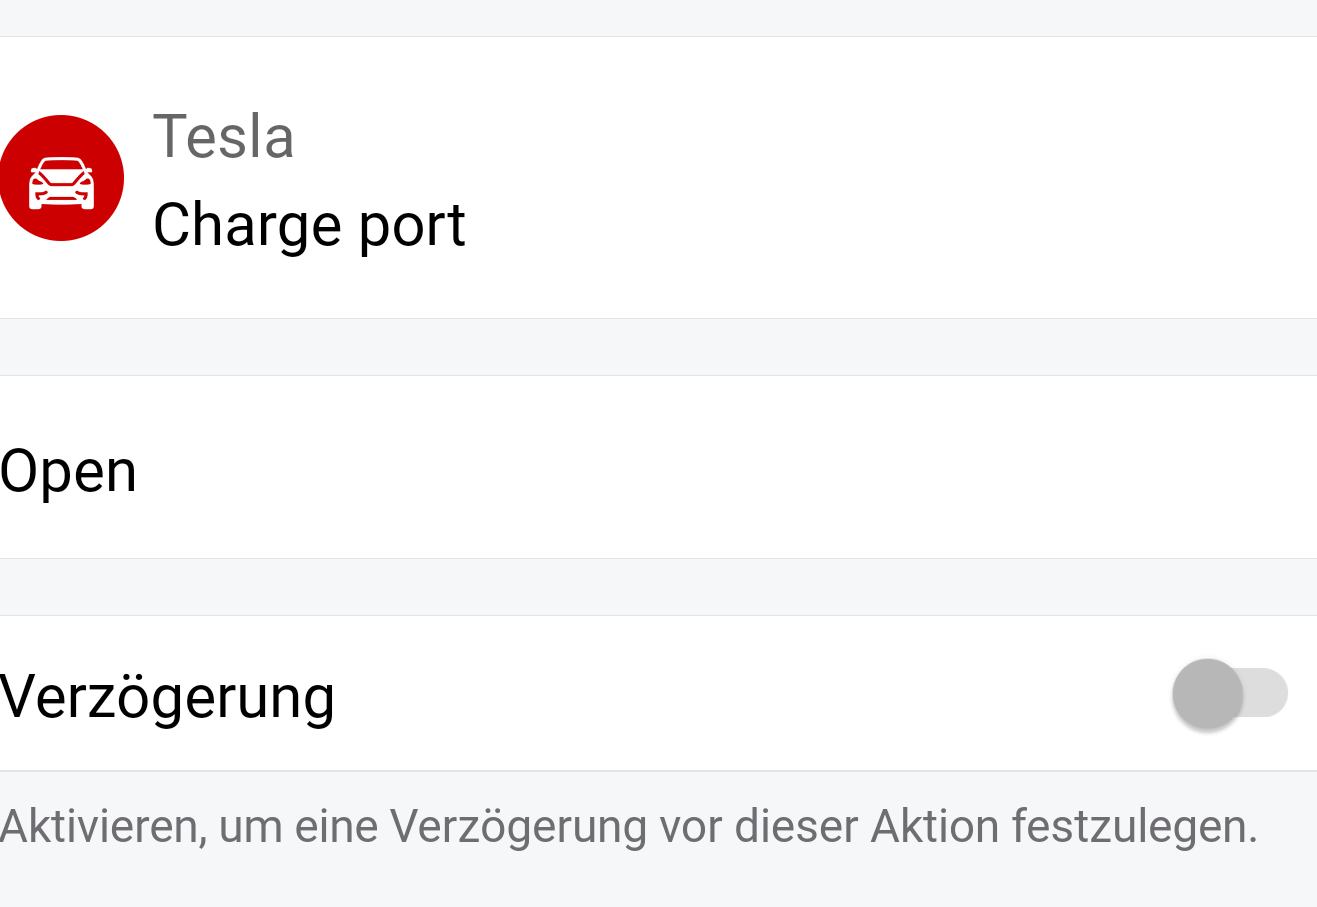Tap the red Tesla car icon
The image size is (1317, 907).
point(61,178)
